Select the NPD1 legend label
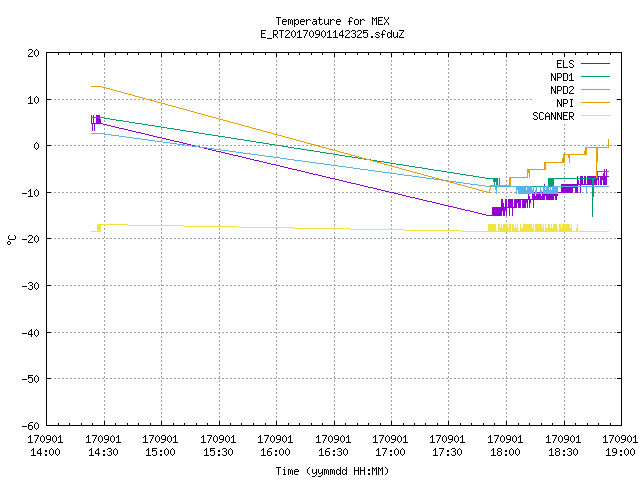The width and height of the screenshot is (640, 480). (562, 77)
